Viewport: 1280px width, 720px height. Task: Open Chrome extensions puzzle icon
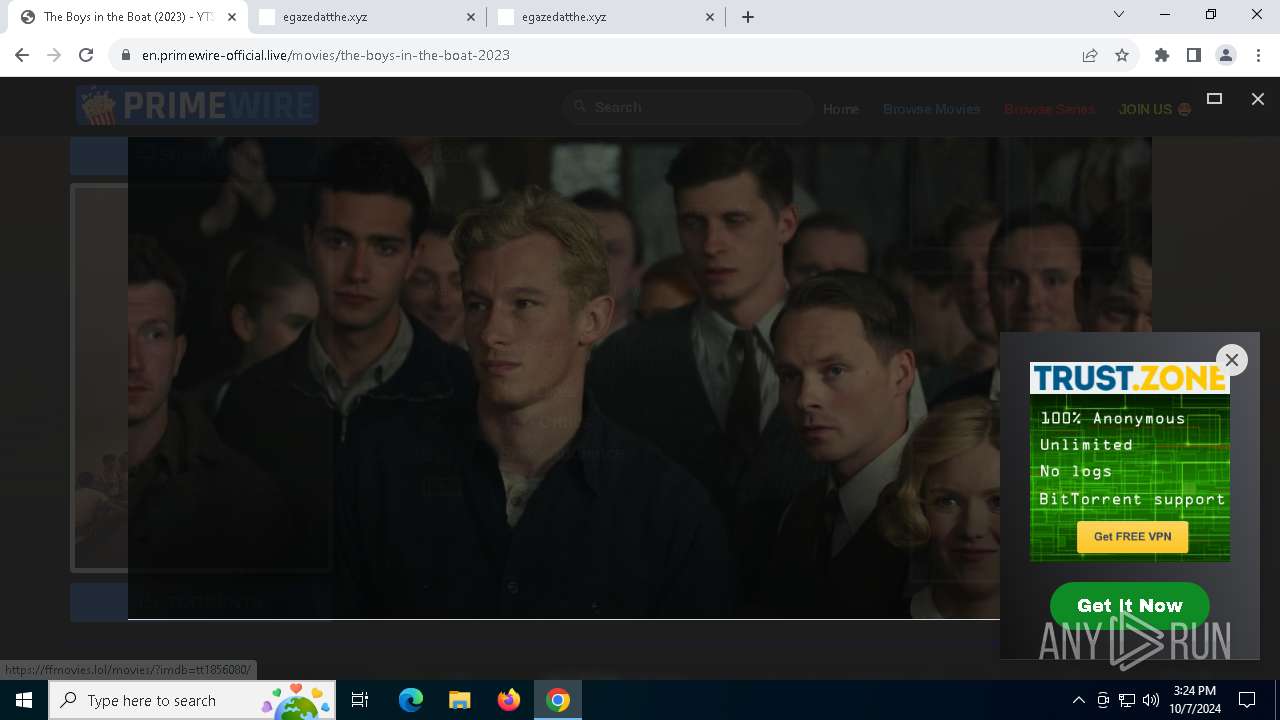tap(1162, 55)
